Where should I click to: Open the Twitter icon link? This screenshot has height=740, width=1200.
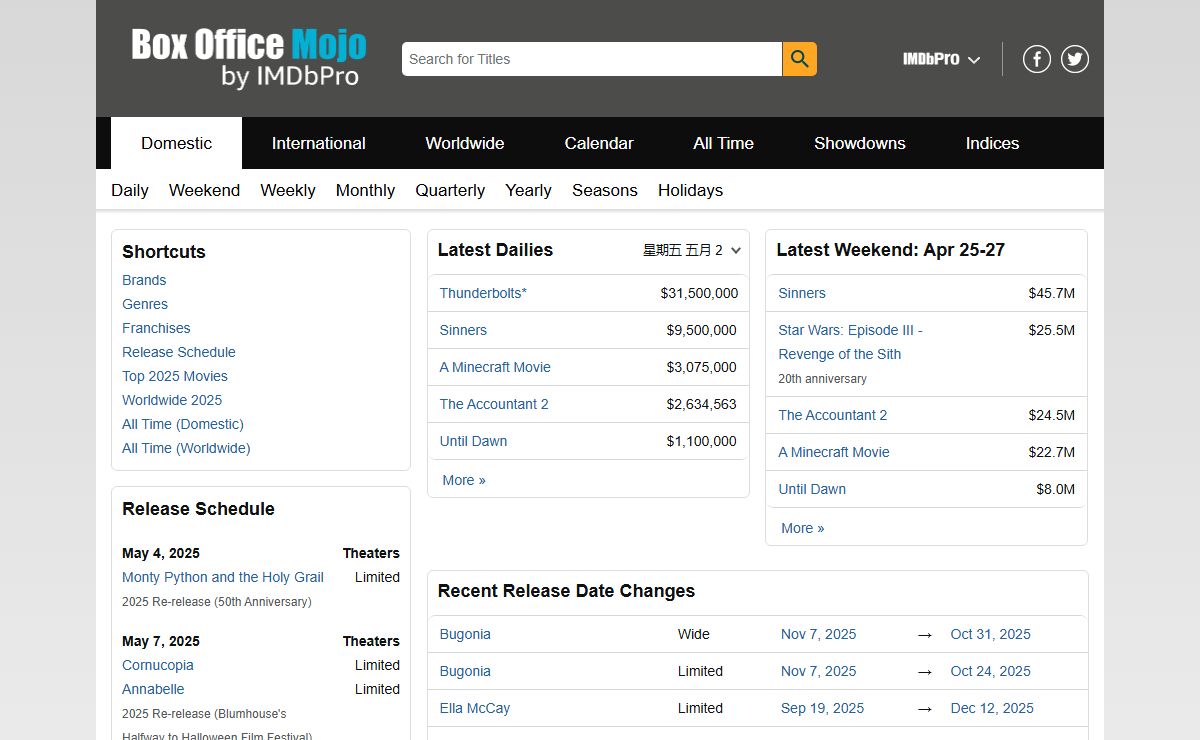pyautogui.click(x=1075, y=59)
